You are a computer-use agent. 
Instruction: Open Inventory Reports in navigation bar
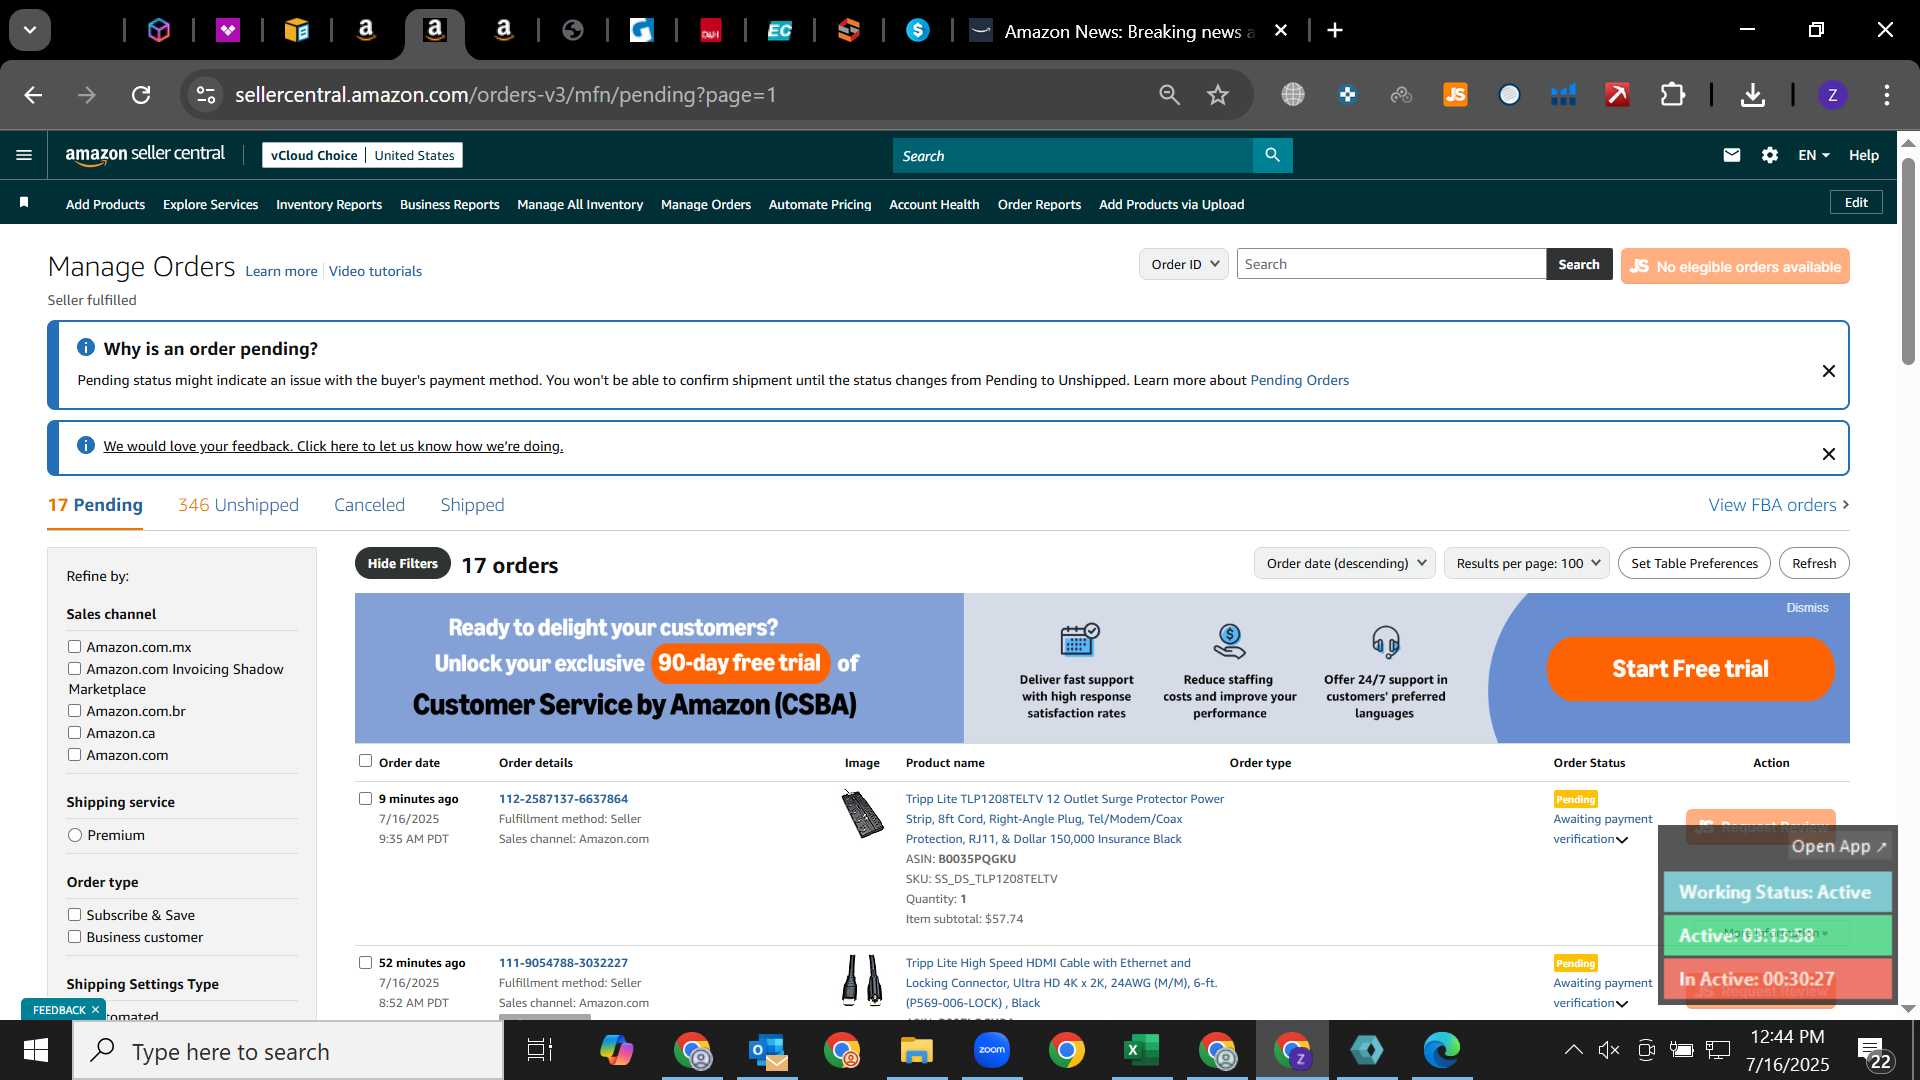point(328,204)
